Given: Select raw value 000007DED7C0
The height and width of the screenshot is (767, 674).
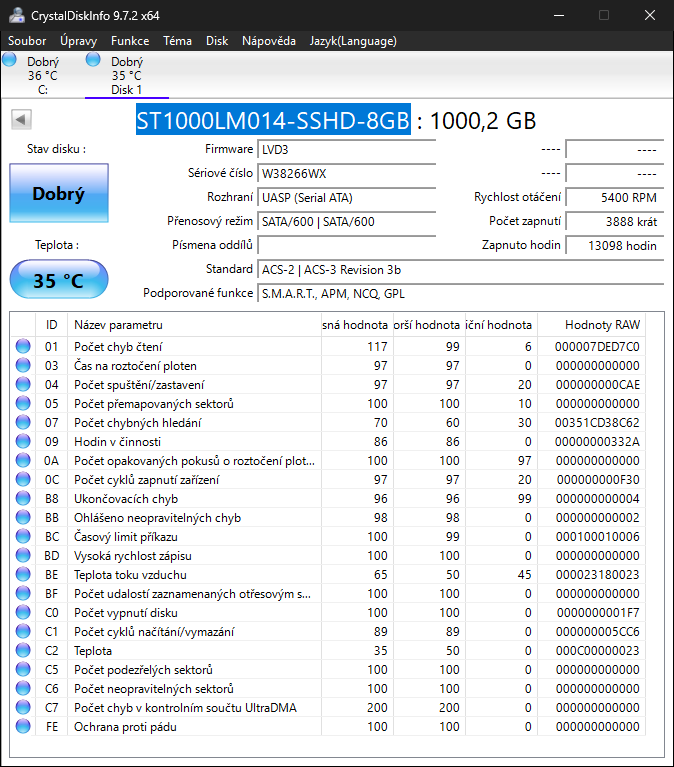Looking at the screenshot, I should [597, 347].
